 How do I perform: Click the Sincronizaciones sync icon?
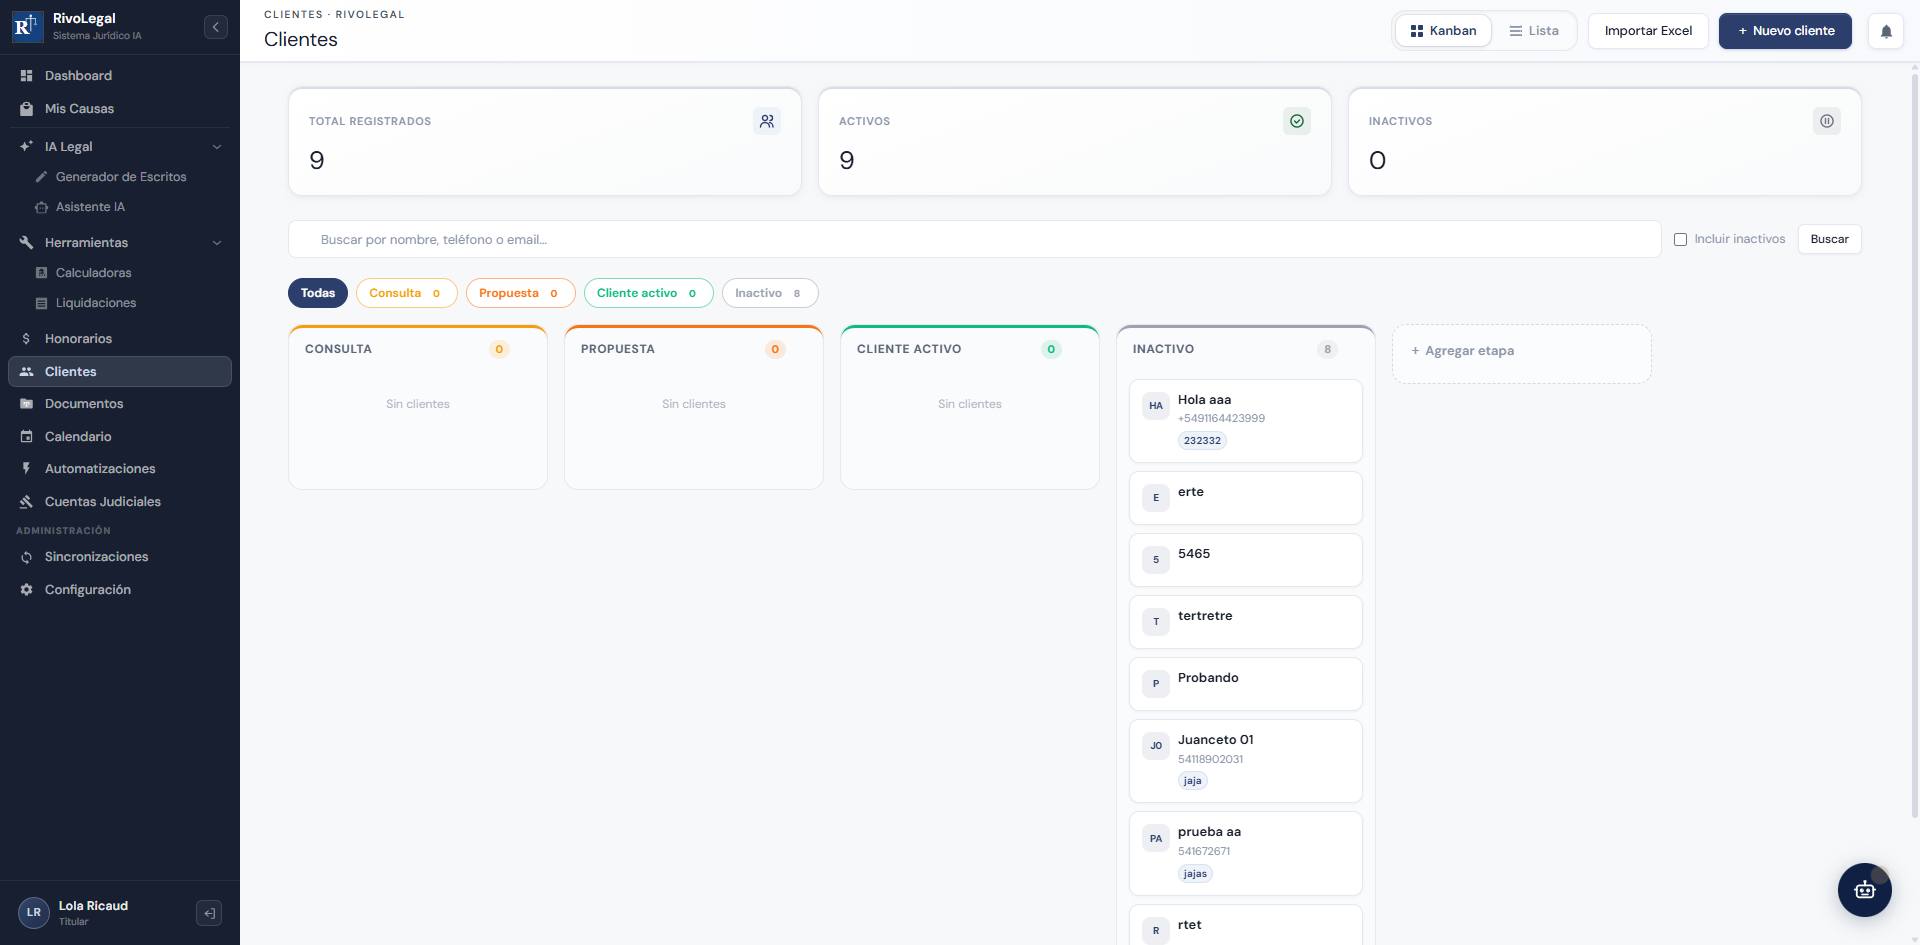tap(27, 557)
